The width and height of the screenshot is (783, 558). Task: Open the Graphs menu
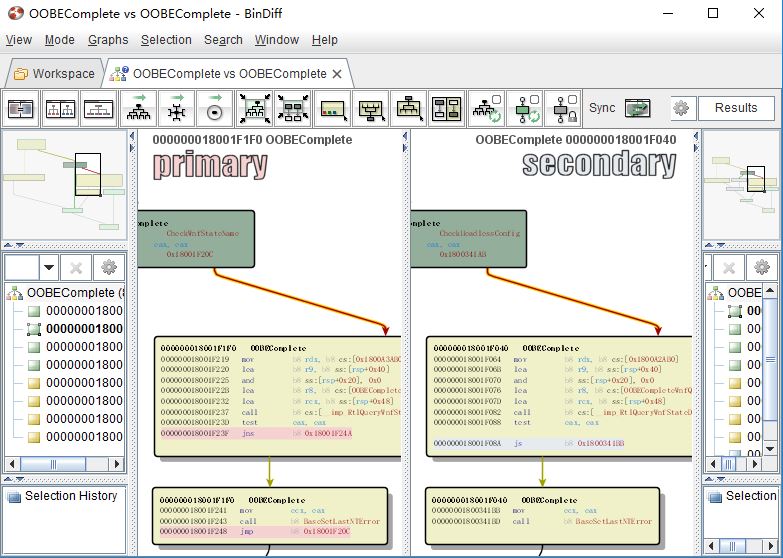click(x=108, y=40)
